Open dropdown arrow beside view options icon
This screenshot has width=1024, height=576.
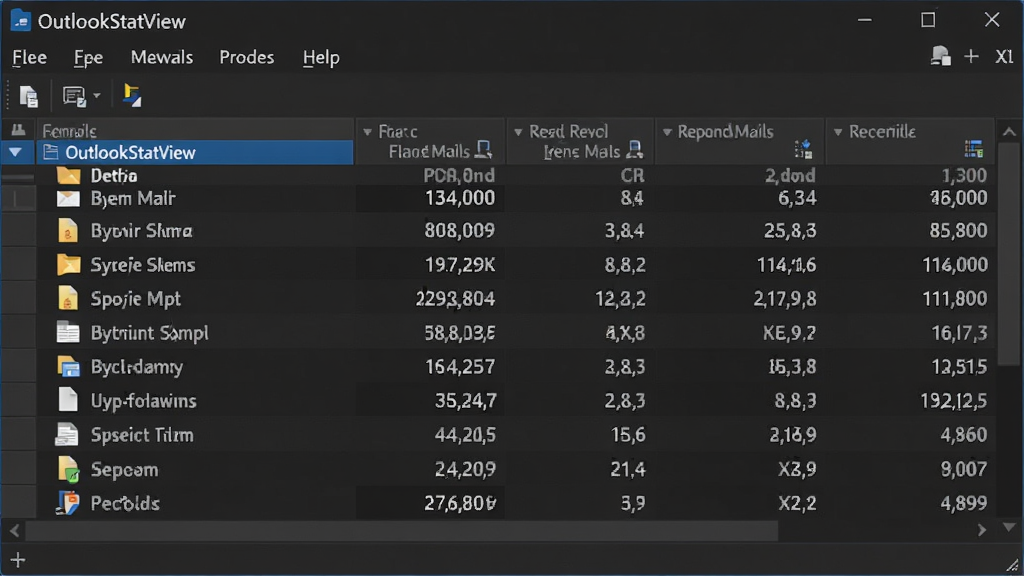[97, 96]
